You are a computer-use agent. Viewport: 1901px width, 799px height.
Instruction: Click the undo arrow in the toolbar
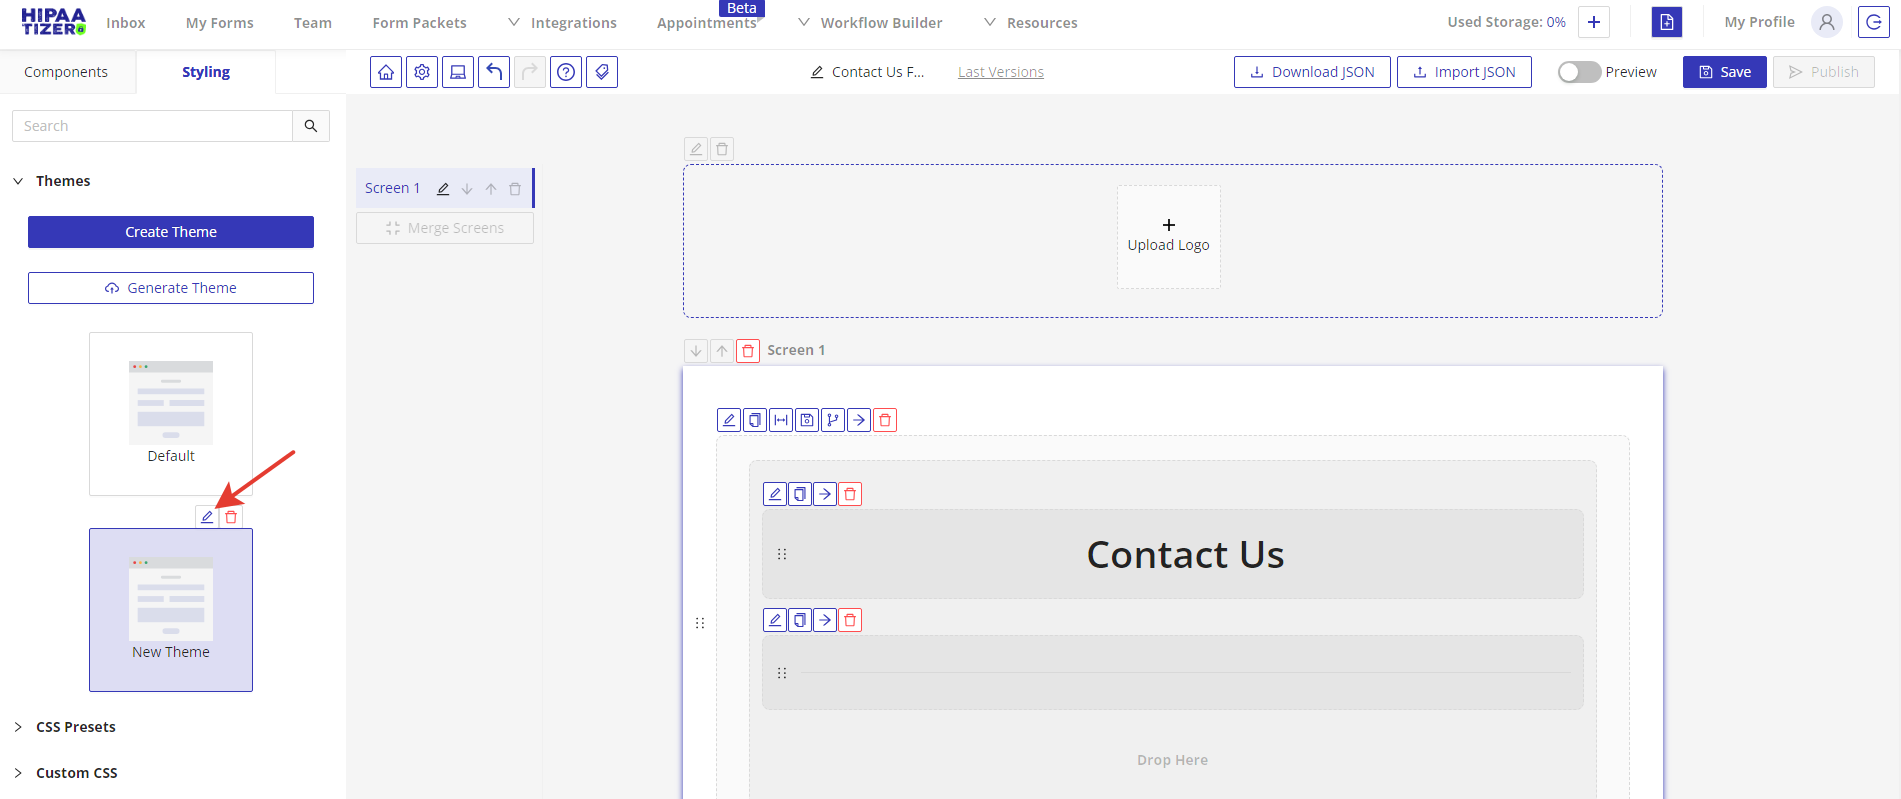(494, 72)
